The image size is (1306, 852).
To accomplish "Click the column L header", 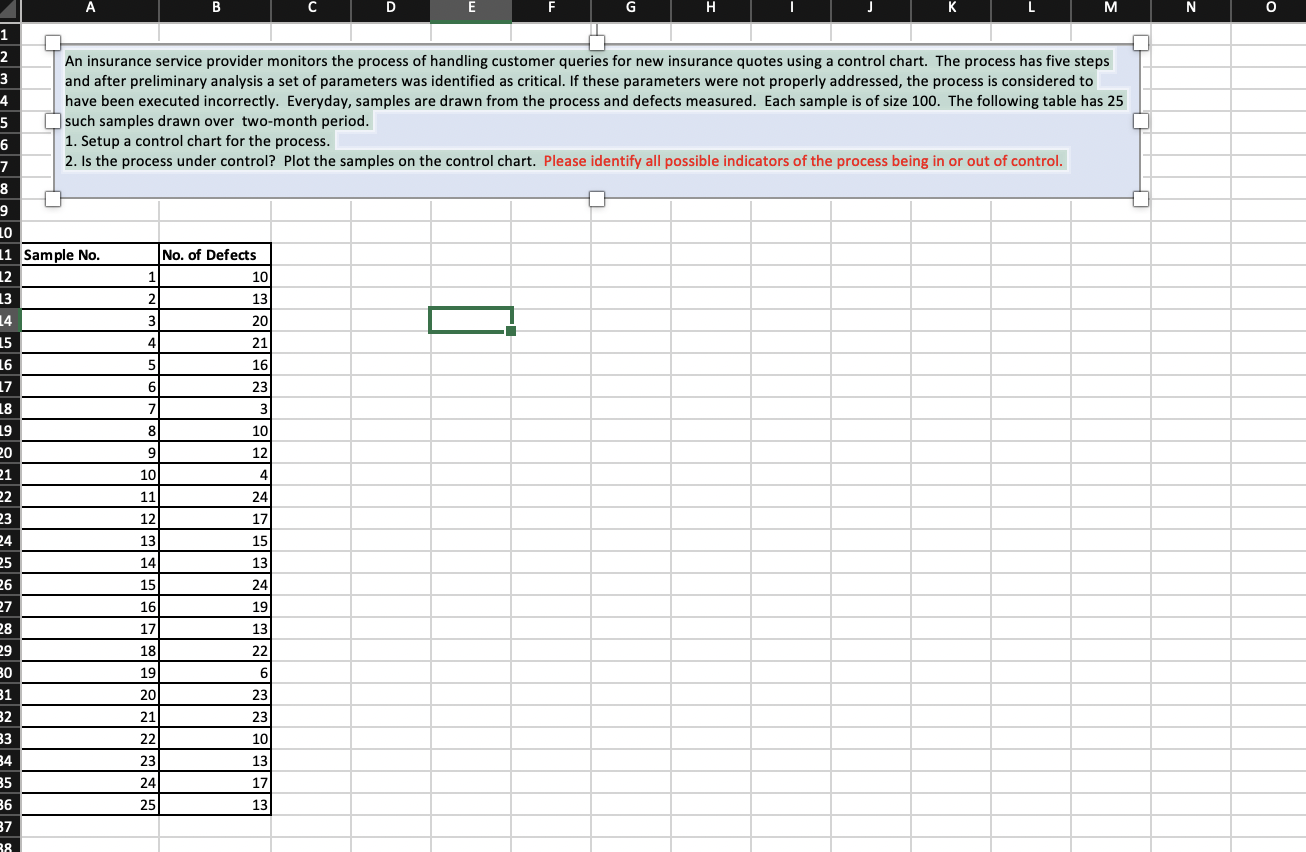I will [1030, 10].
